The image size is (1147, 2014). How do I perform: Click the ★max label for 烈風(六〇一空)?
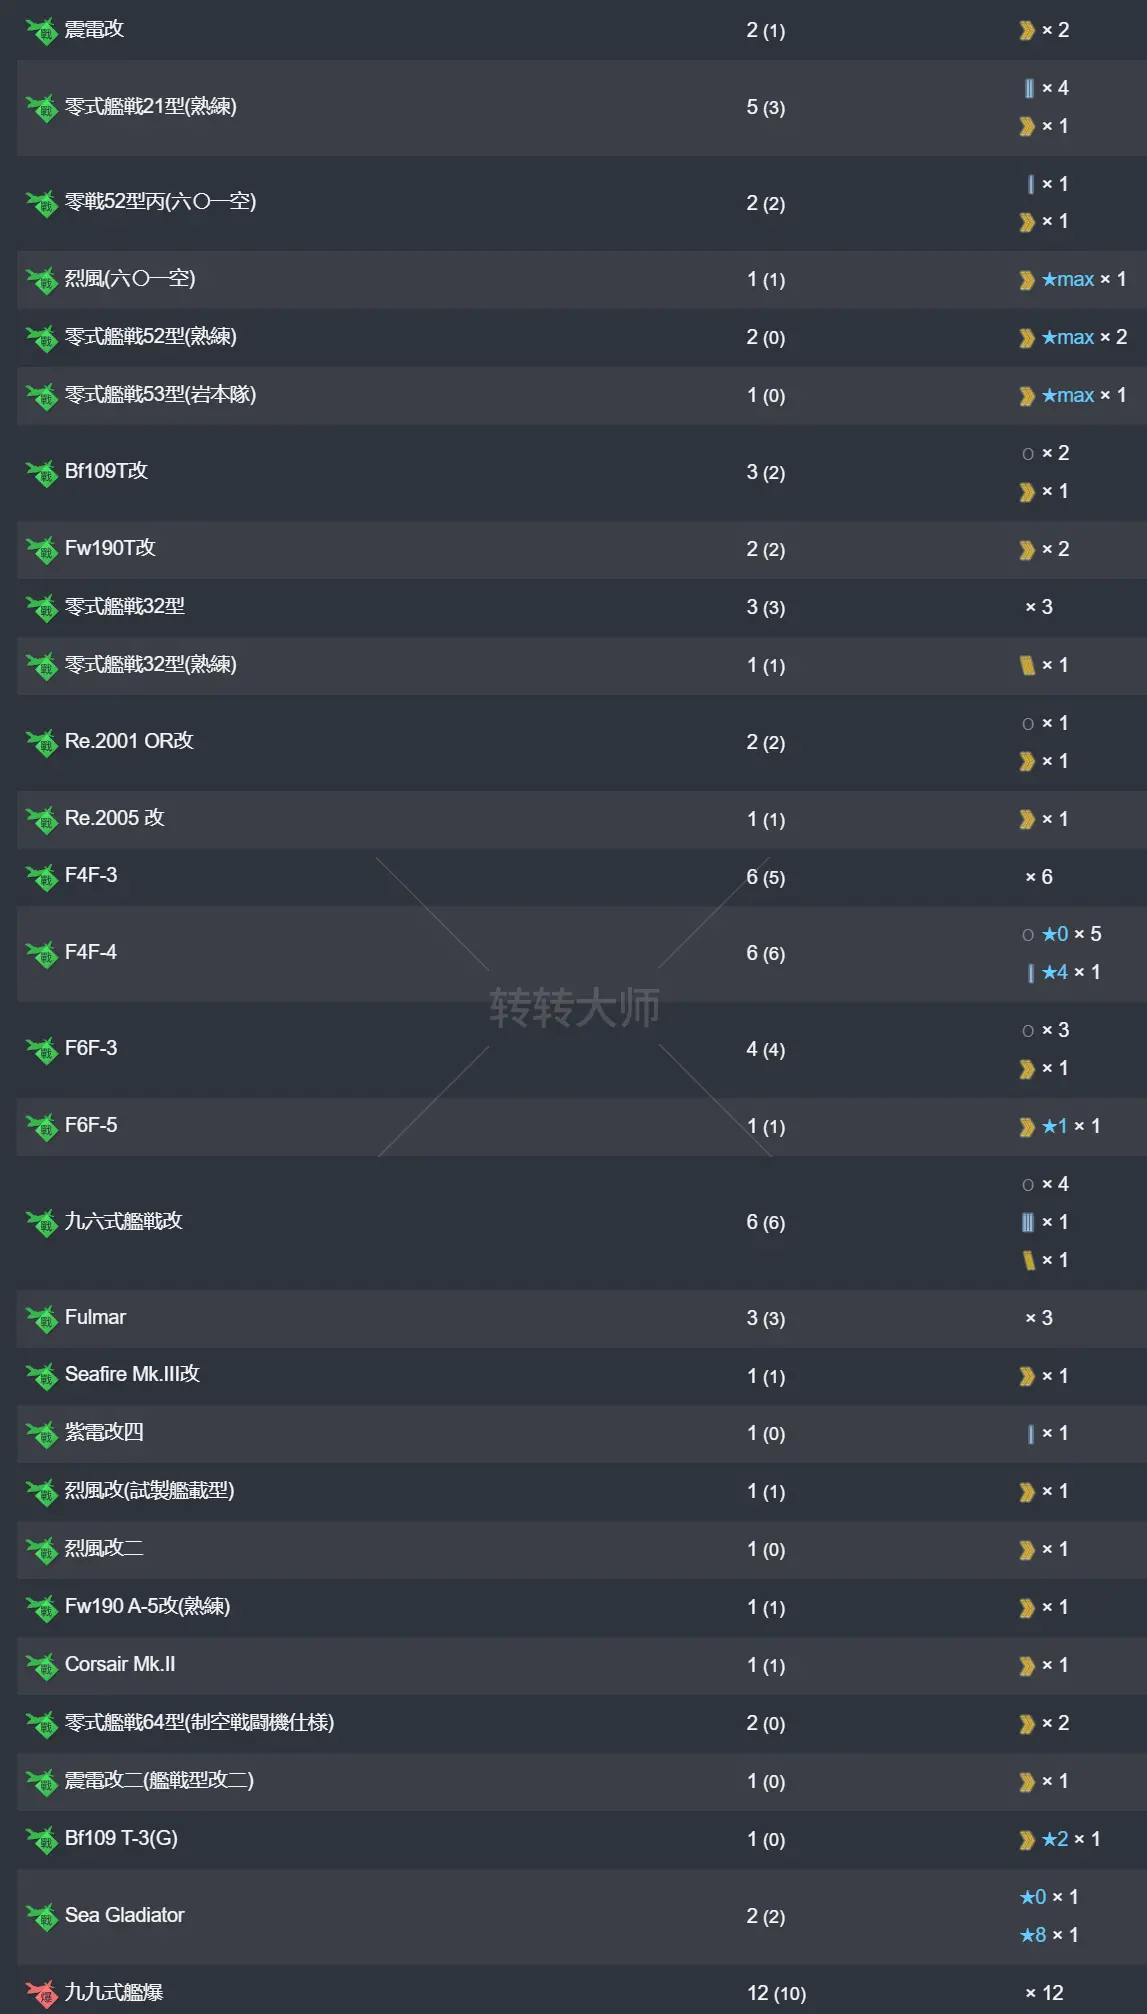(1068, 279)
